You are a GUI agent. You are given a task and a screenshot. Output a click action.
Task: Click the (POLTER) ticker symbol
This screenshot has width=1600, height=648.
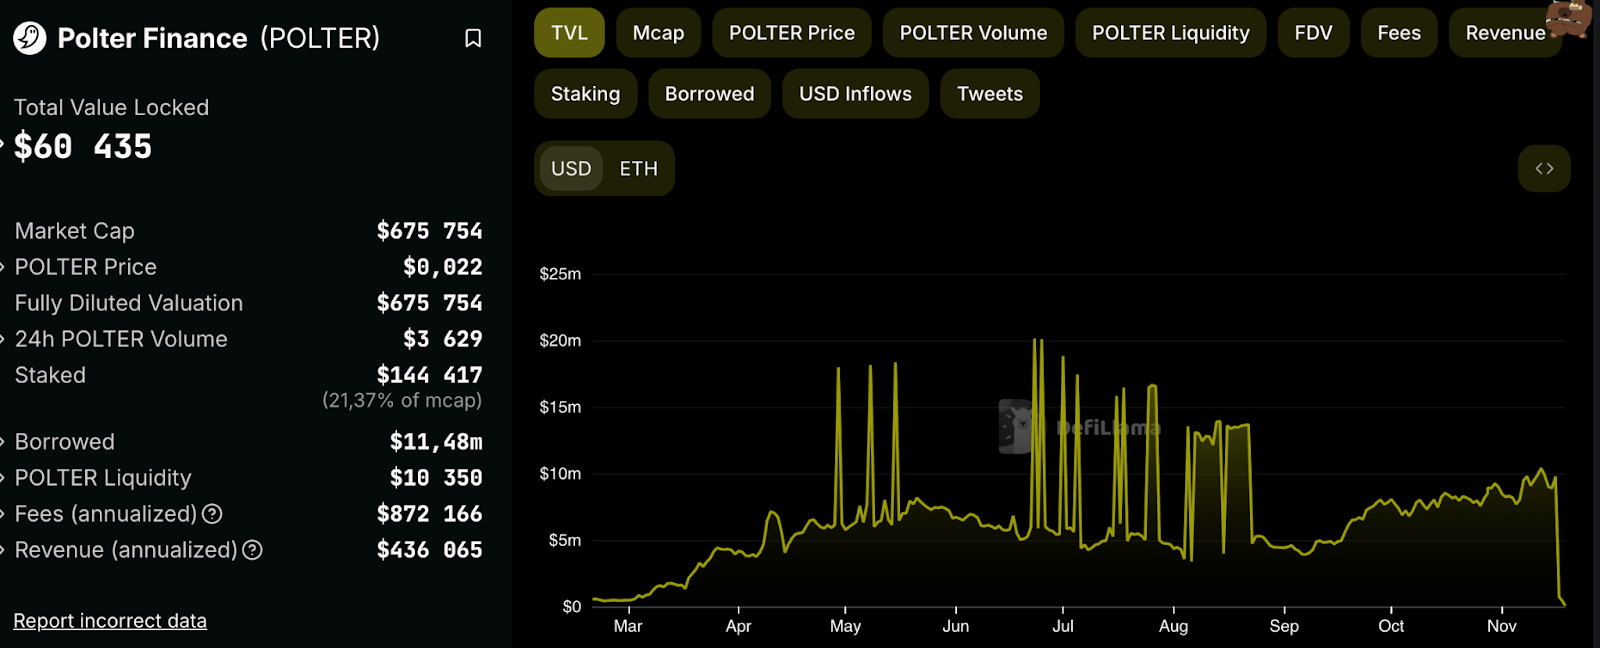(320, 38)
